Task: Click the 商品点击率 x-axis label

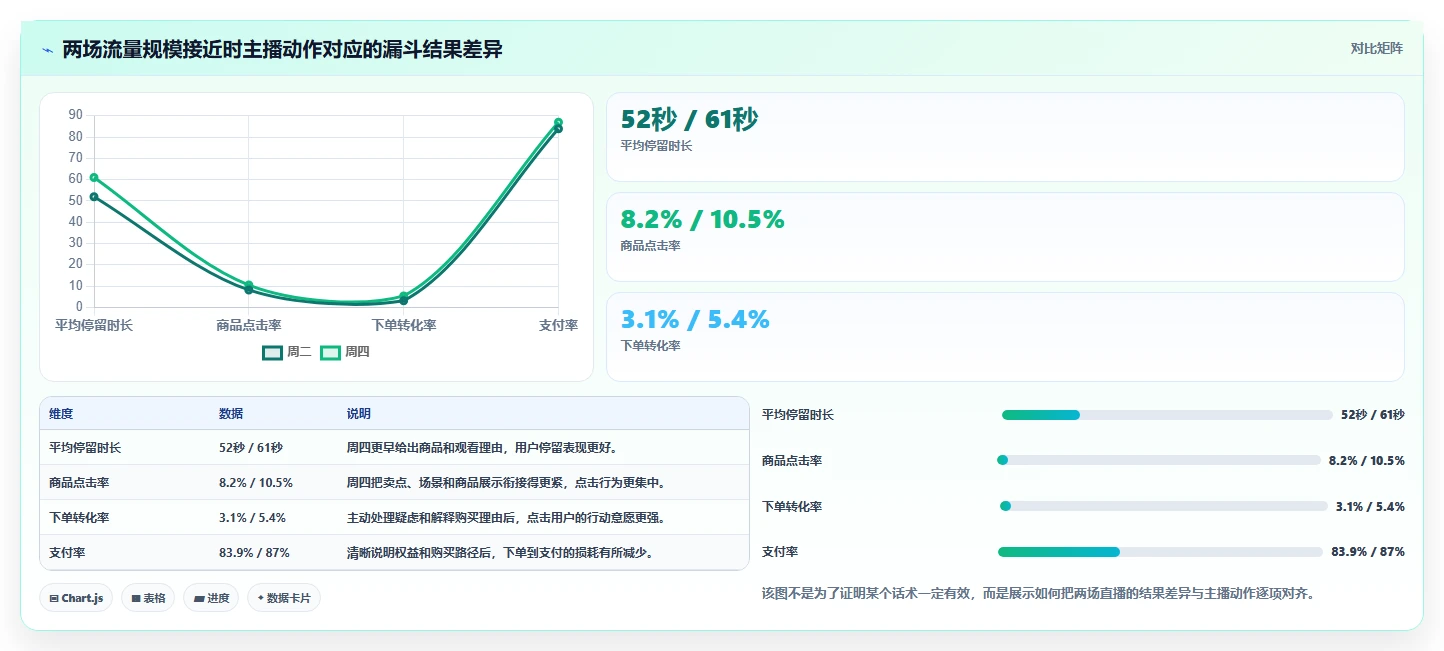Action: [x=248, y=325]
